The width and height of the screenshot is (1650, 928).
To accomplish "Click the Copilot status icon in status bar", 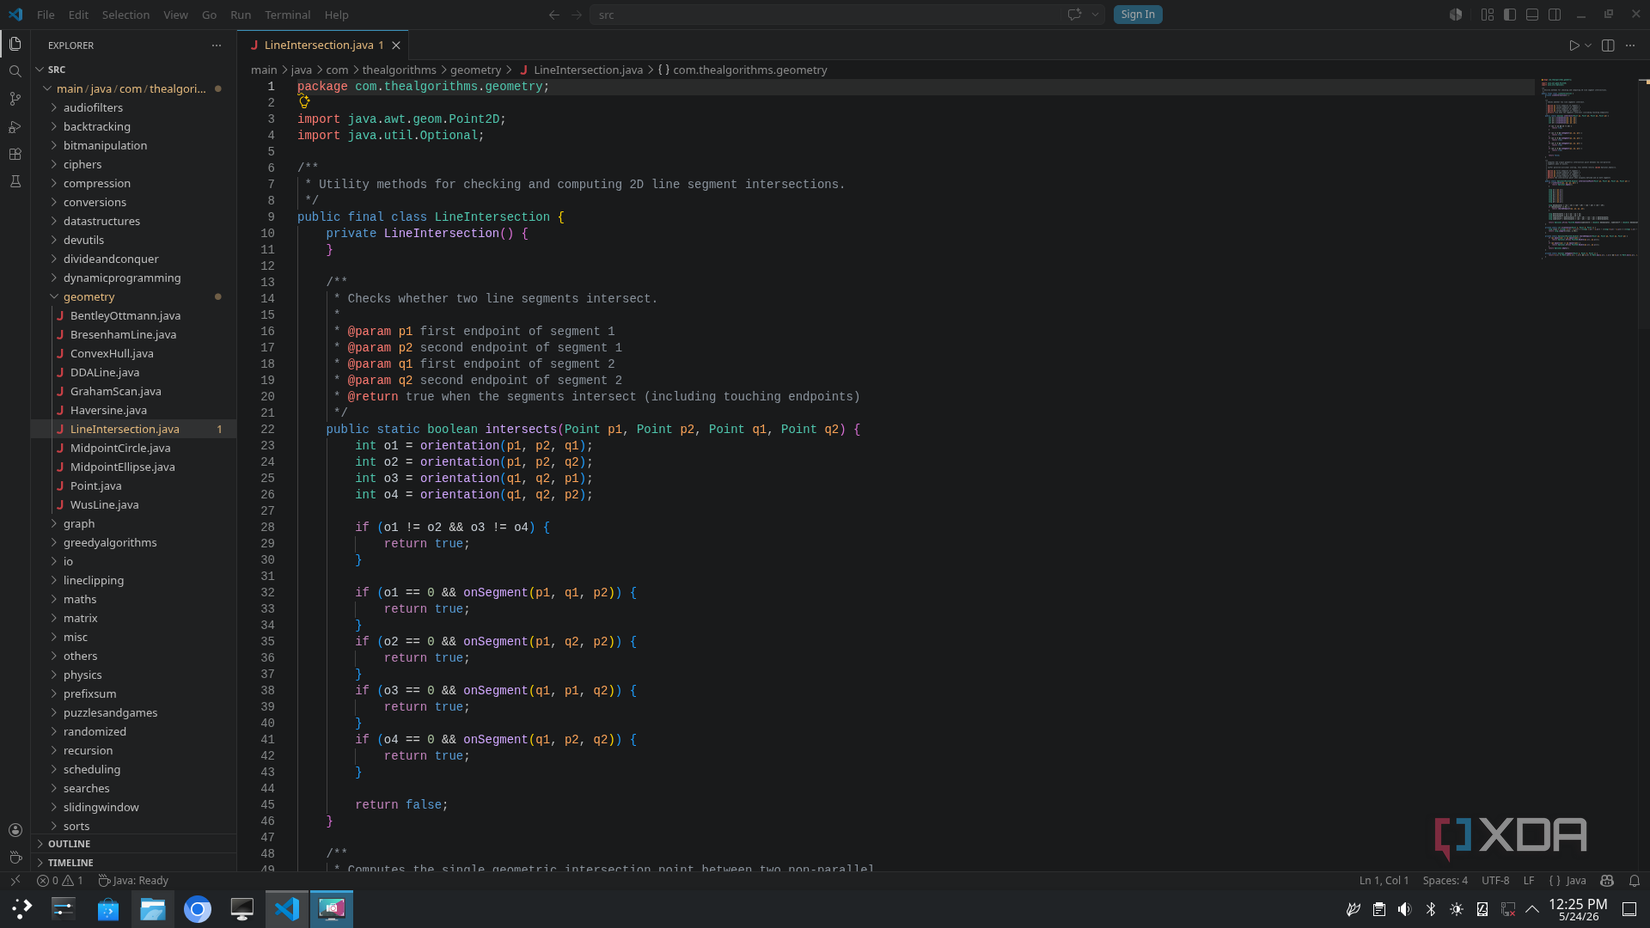I will (1607, 881).
